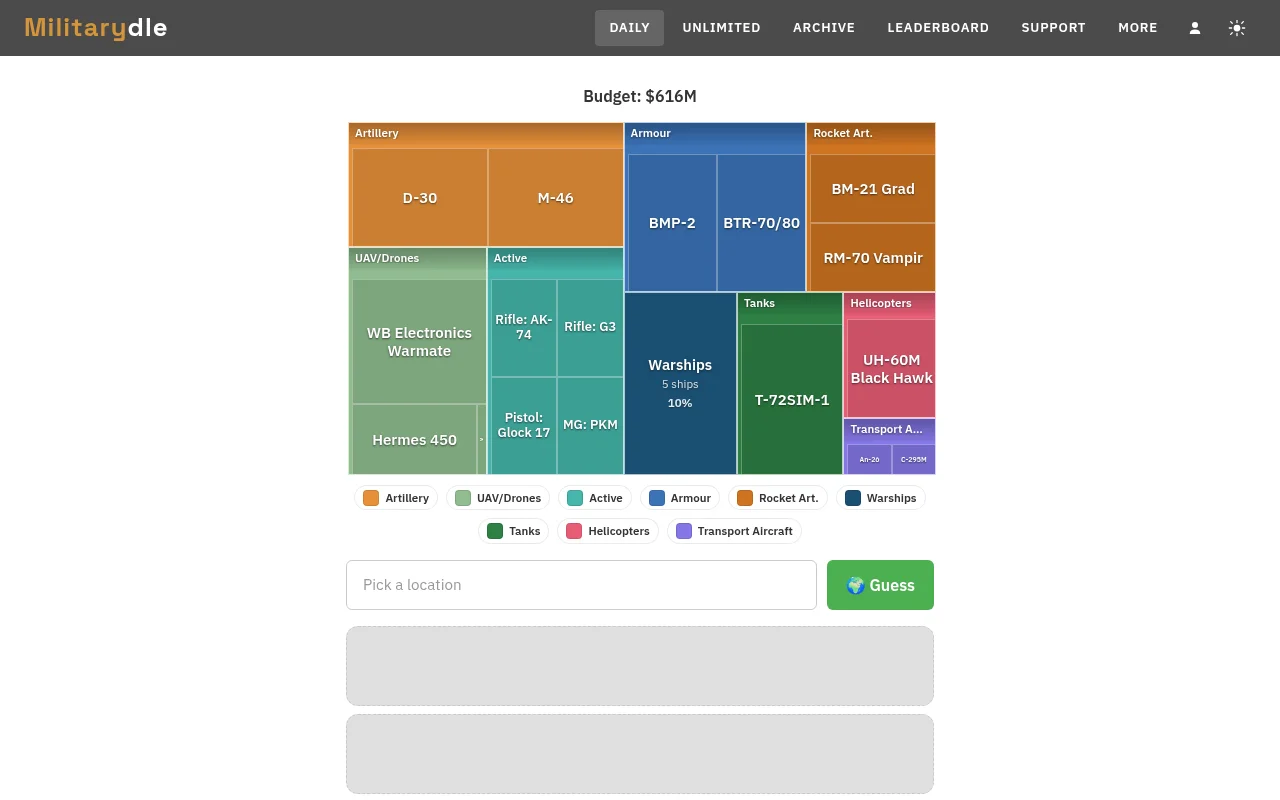Select the Rifle: AK-74 tile
This screenshot has width=1280, height=800.
tap(524, 327)
